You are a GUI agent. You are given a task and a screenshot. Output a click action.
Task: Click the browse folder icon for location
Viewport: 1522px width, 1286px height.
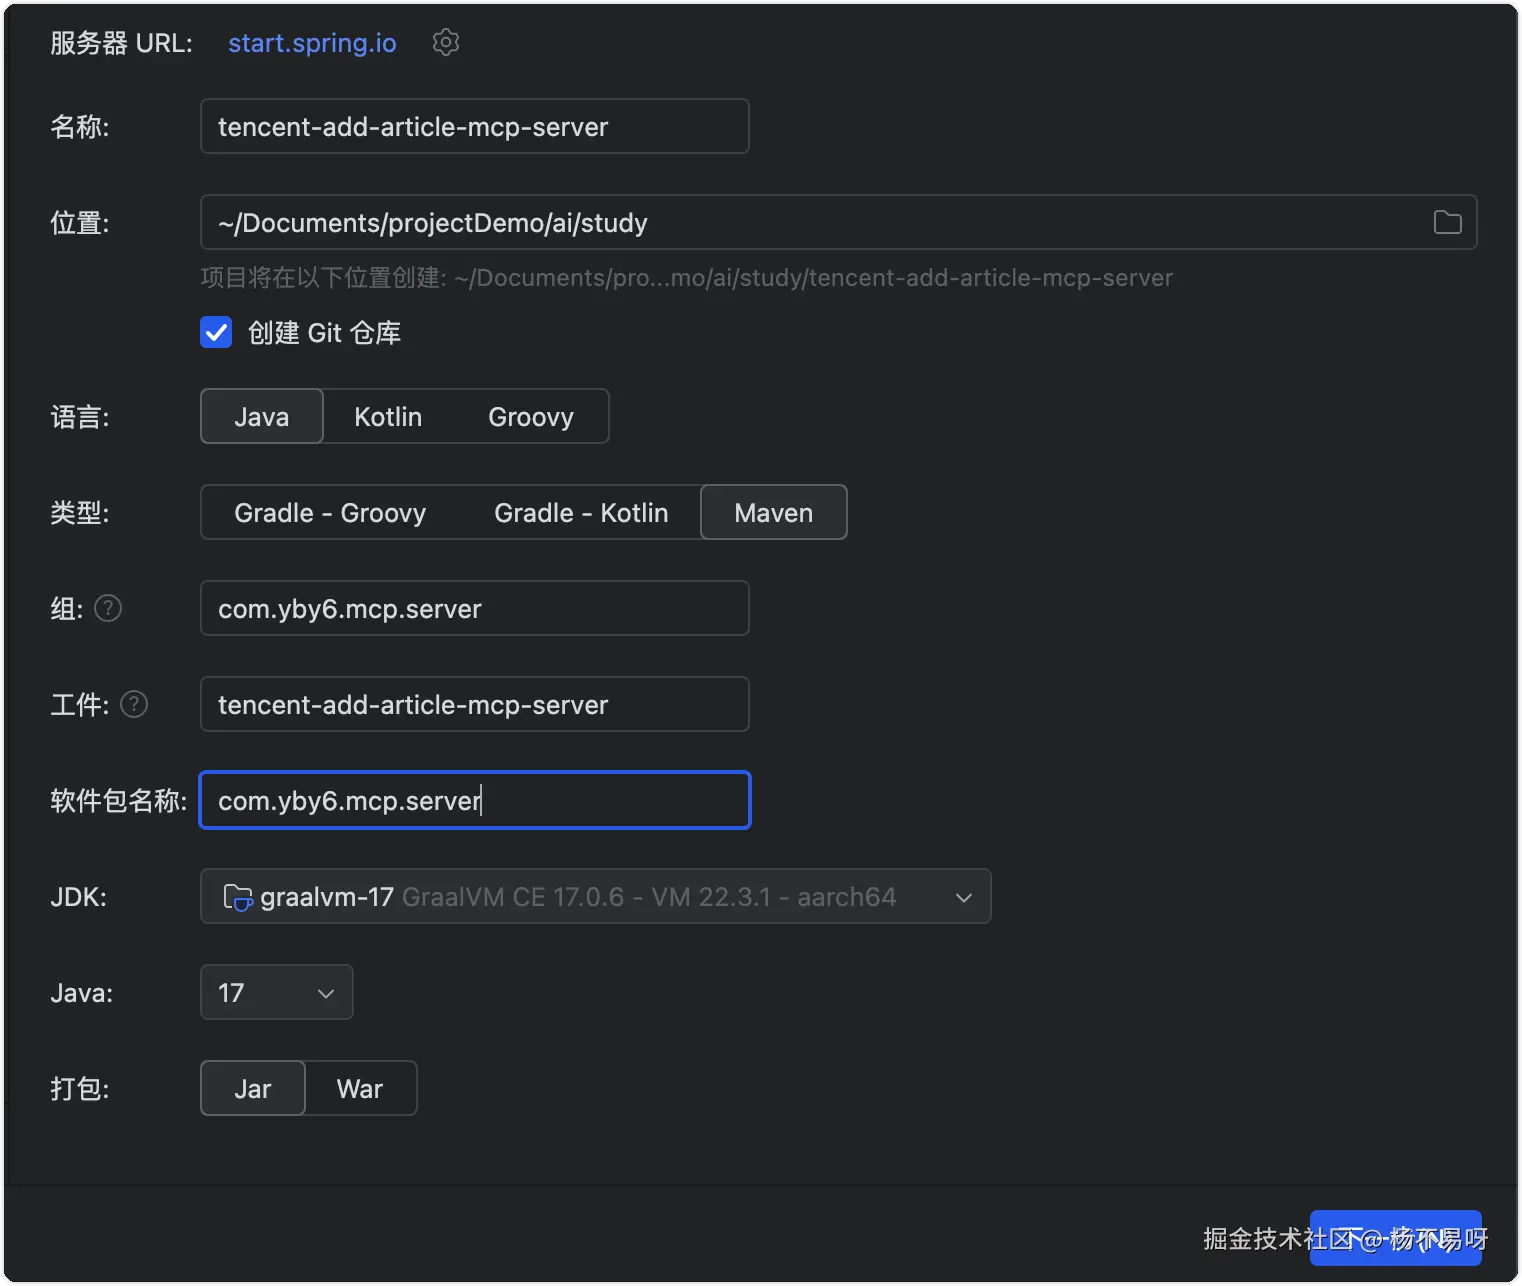pyautogui.click(x=1447, y=222)
